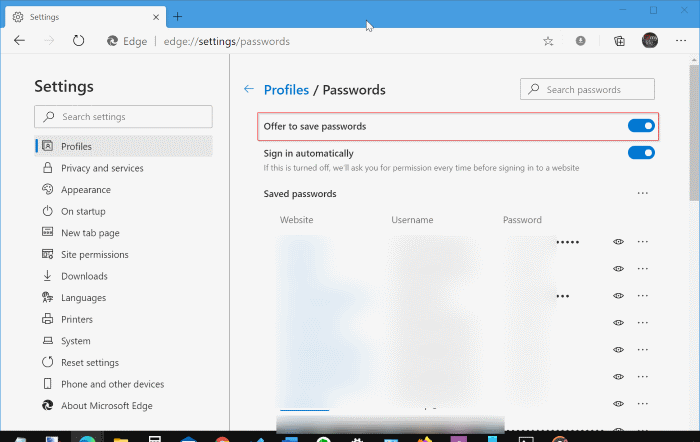Open a new tab with plus button
This screenshot has height=442, width=700.
pyautogui.click(x=177, y=17)
